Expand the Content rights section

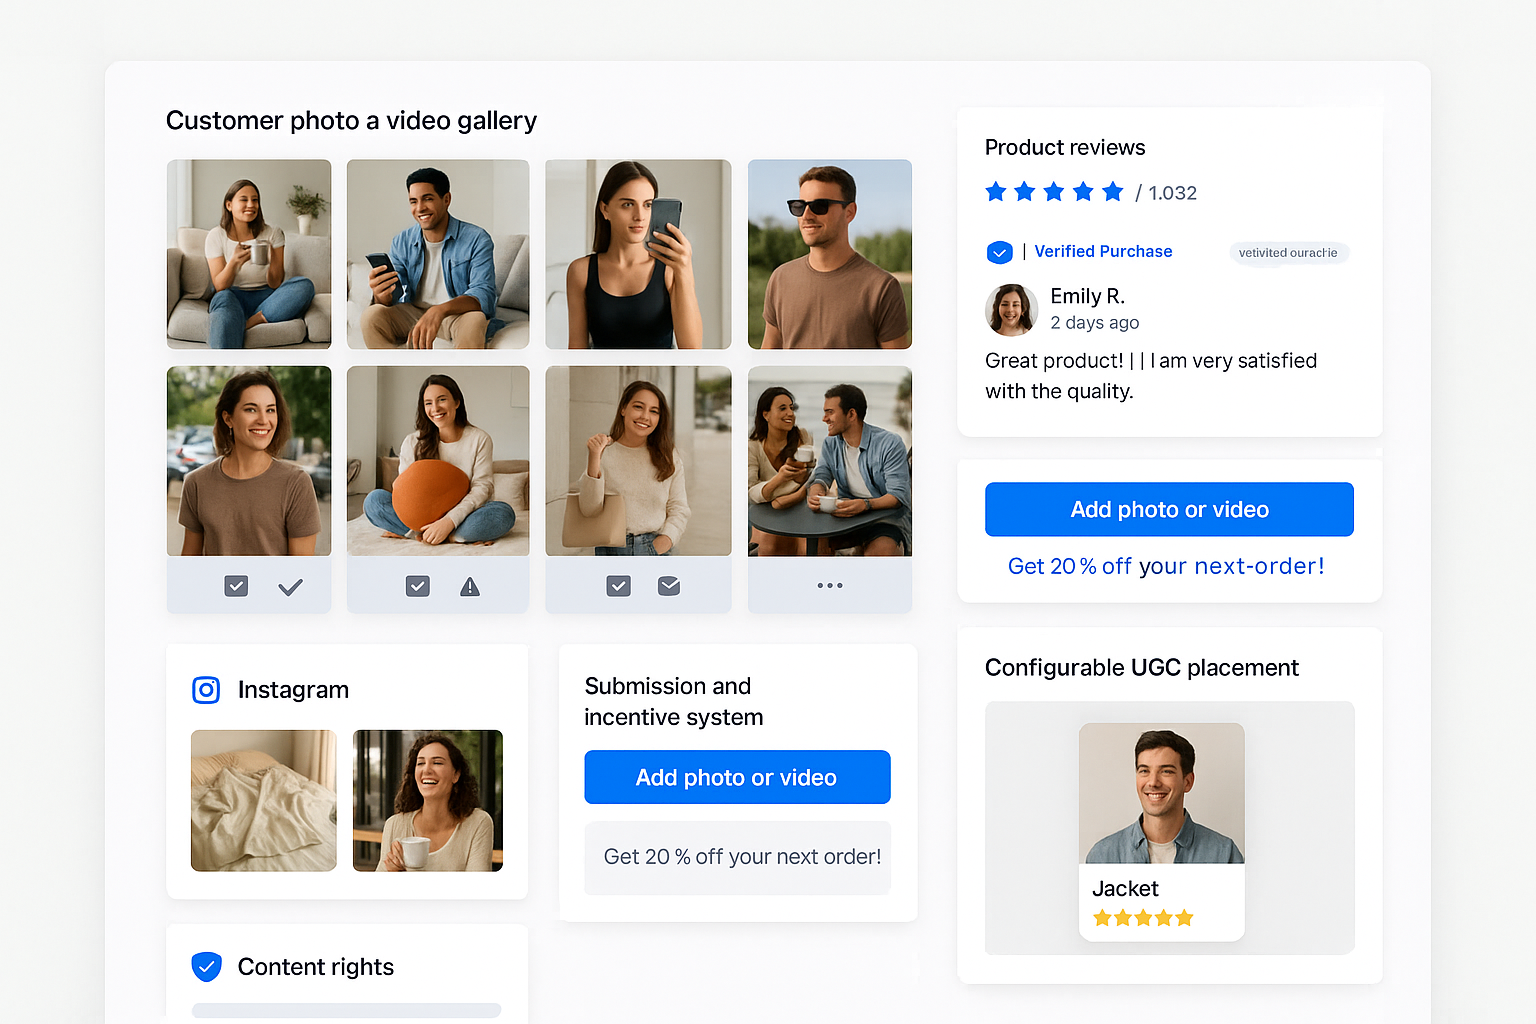(315, 966)
